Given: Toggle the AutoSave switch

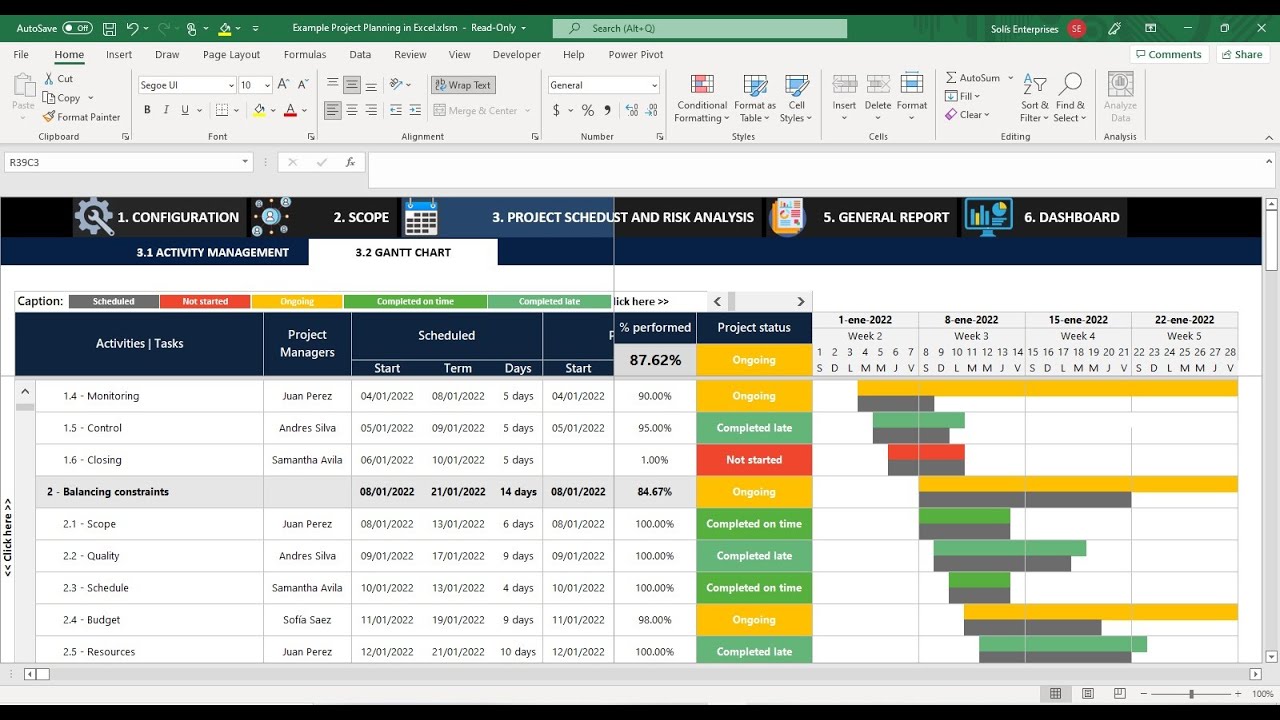Looking at the screenshot, I should (x=77, y=29).
